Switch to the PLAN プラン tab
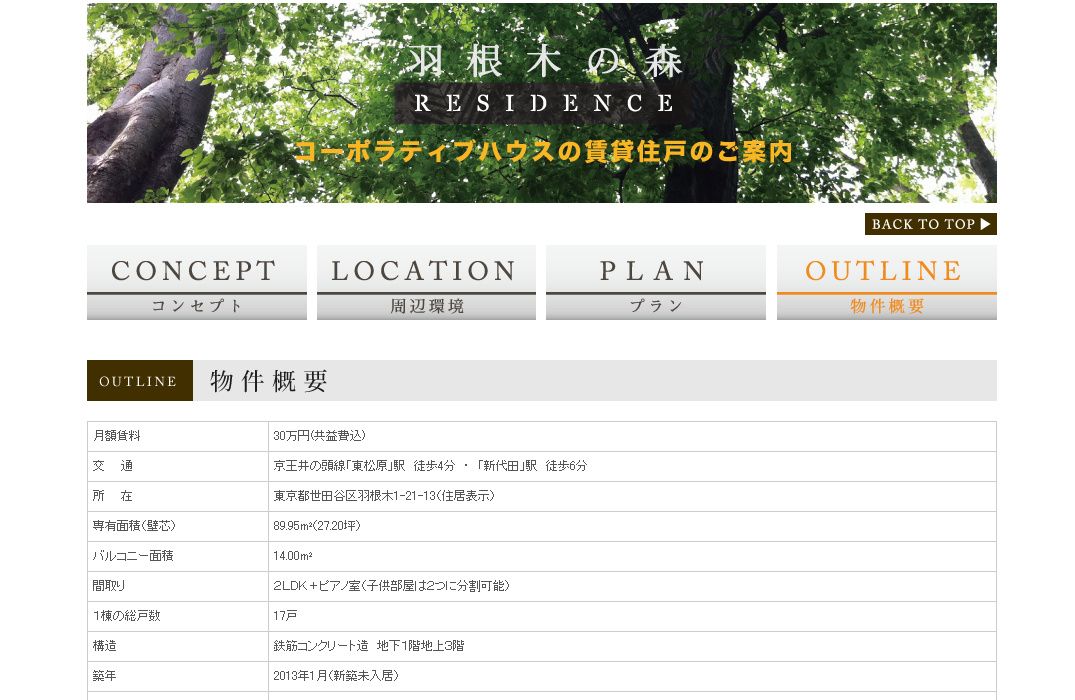 point(656,283)
